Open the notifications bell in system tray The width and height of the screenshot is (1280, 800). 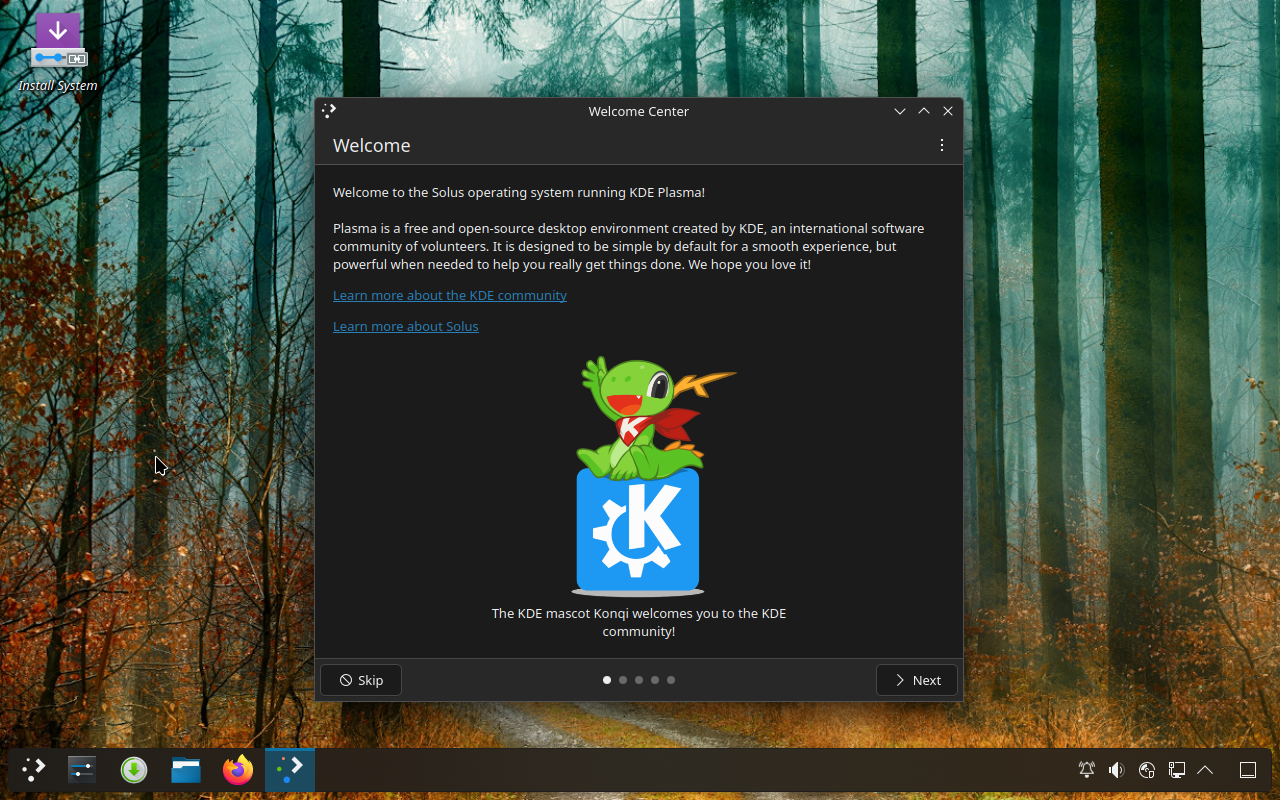(1087, 770)
